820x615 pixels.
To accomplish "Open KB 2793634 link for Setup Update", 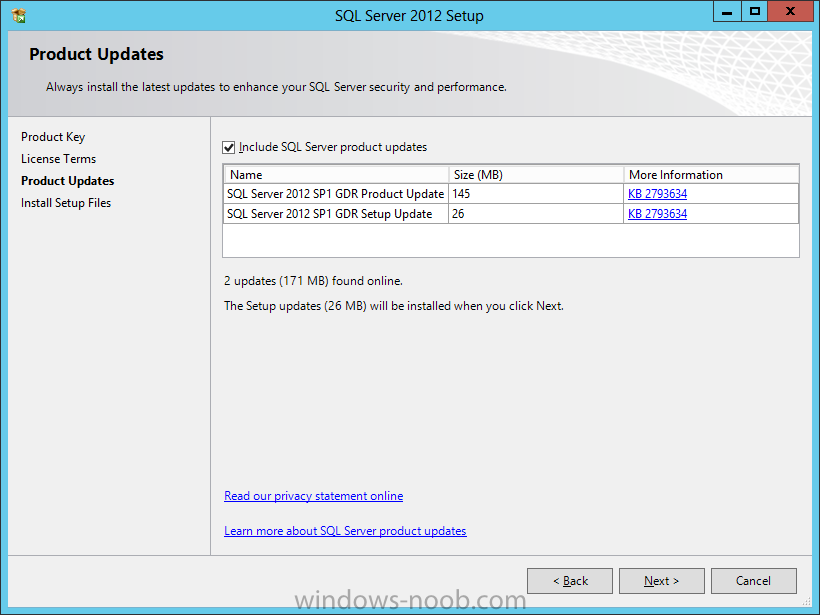I will 657,214.
